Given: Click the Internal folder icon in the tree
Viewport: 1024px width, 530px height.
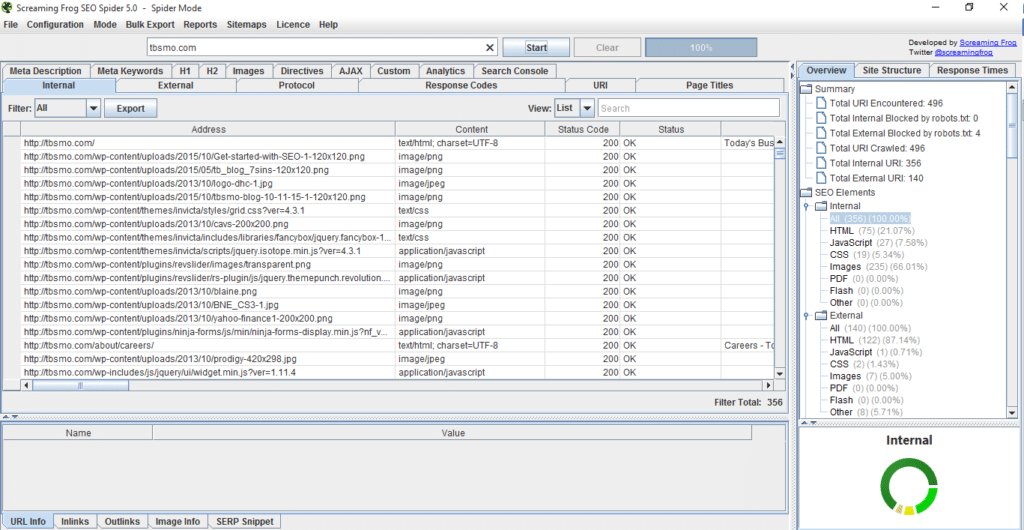Looking at the screenshot, I should click(822, 206).
